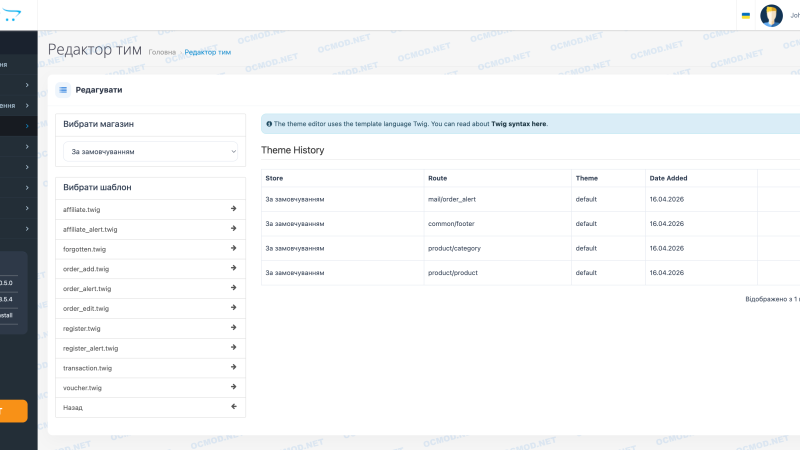This screenshot has width=800, height=450.
Task: Select the common/footer route cell
Action: [x=497, y=224]
